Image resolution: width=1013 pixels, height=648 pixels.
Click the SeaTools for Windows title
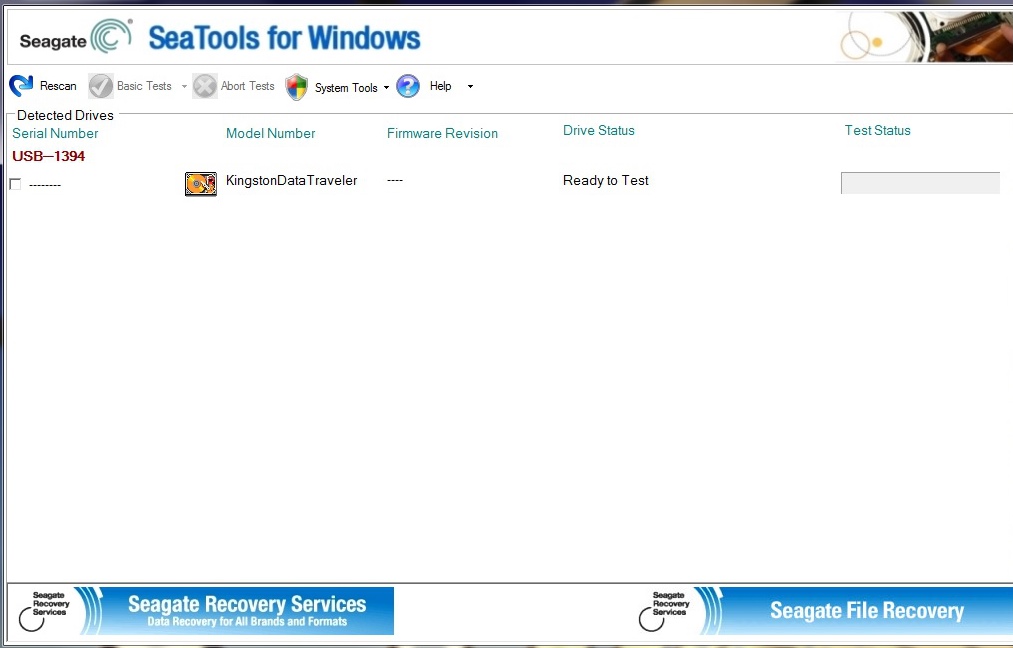(x=284, y=37)
